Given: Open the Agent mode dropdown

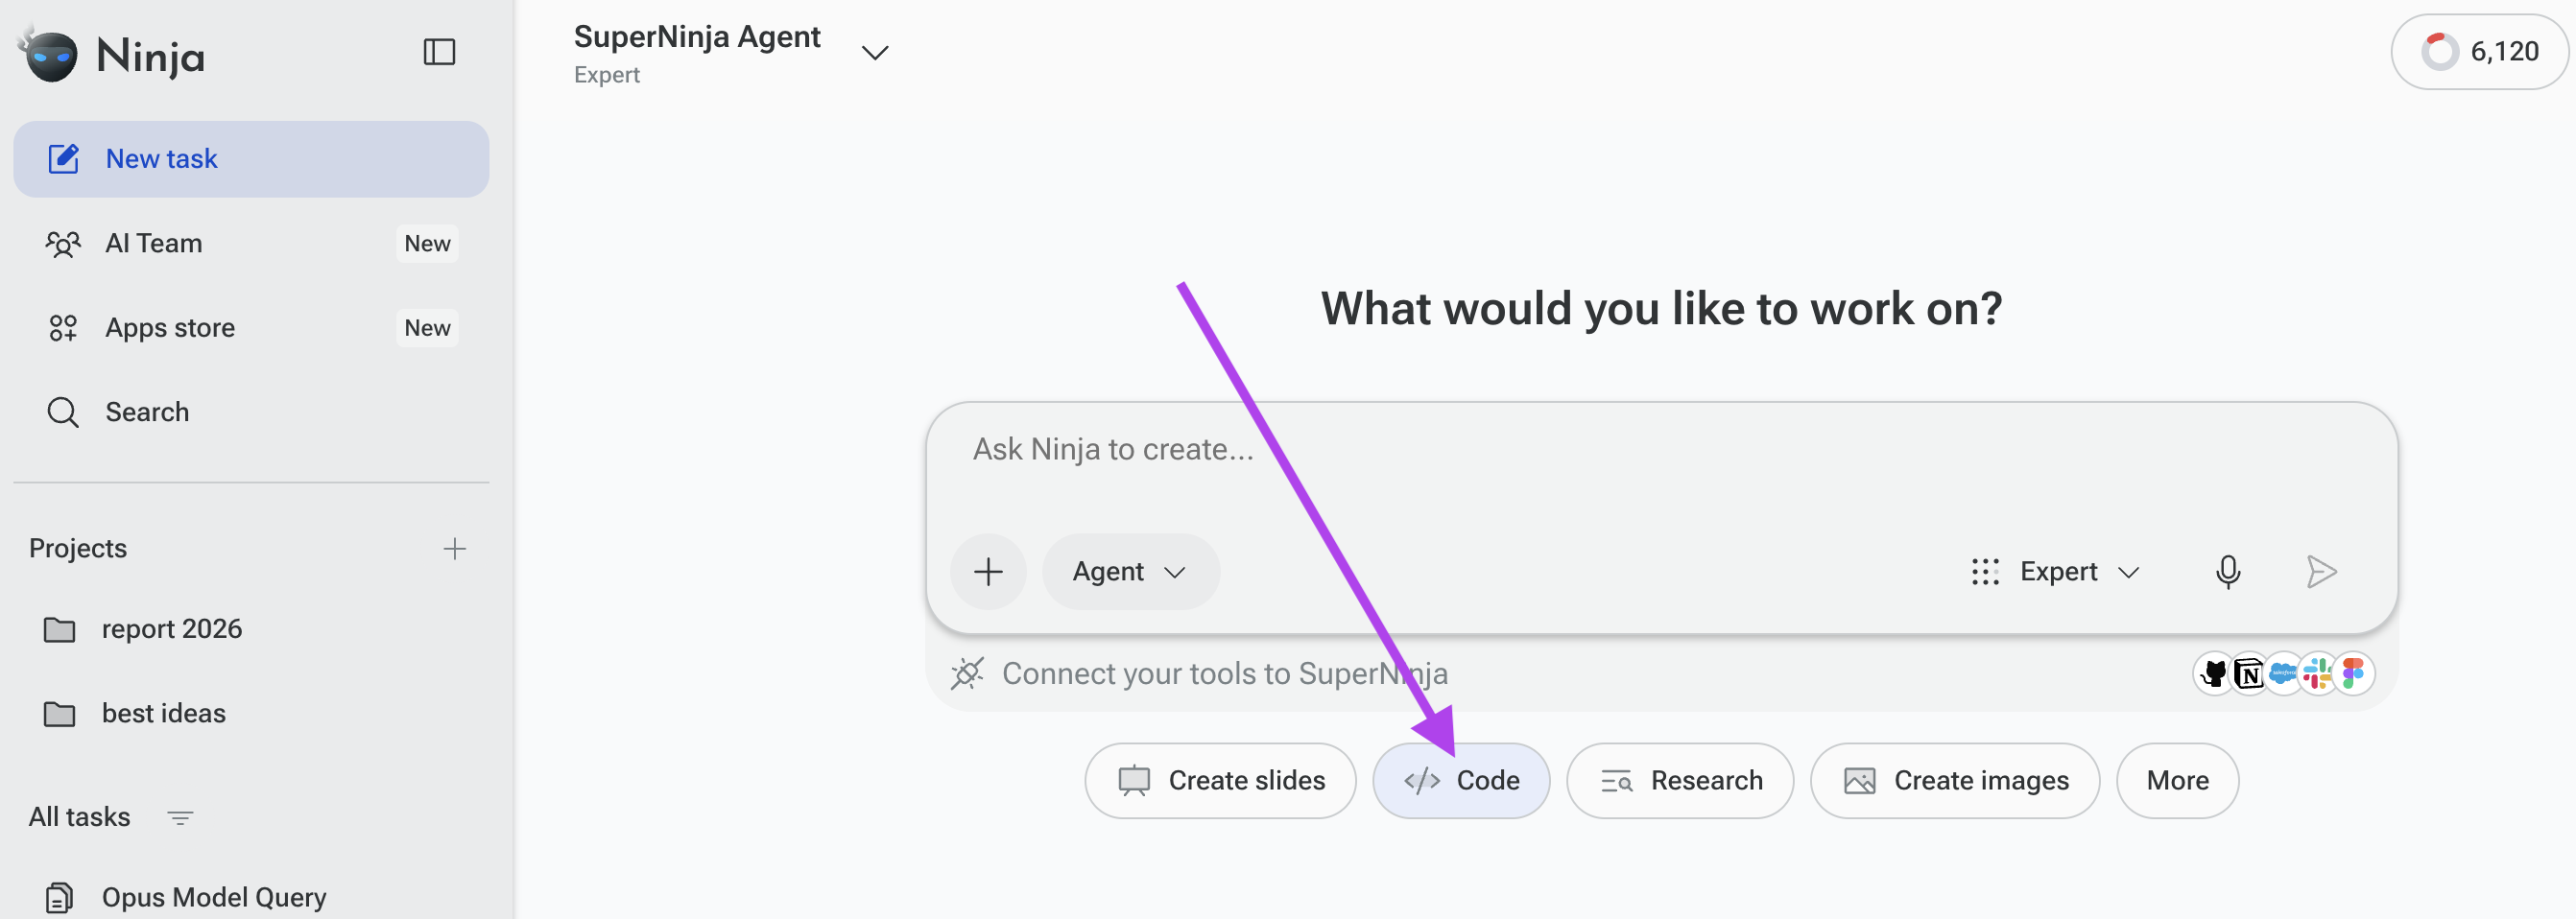Looking at the screenshot, I should point(1130,572).
